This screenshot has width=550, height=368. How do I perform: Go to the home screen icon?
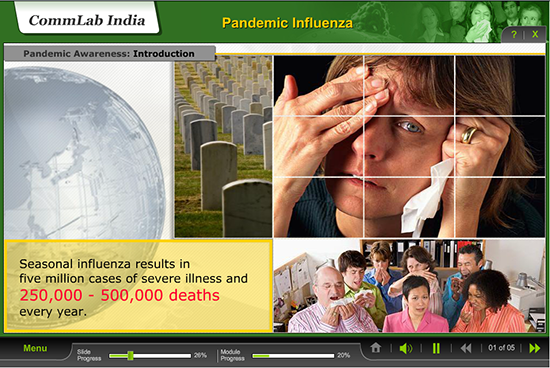(376, 348)
